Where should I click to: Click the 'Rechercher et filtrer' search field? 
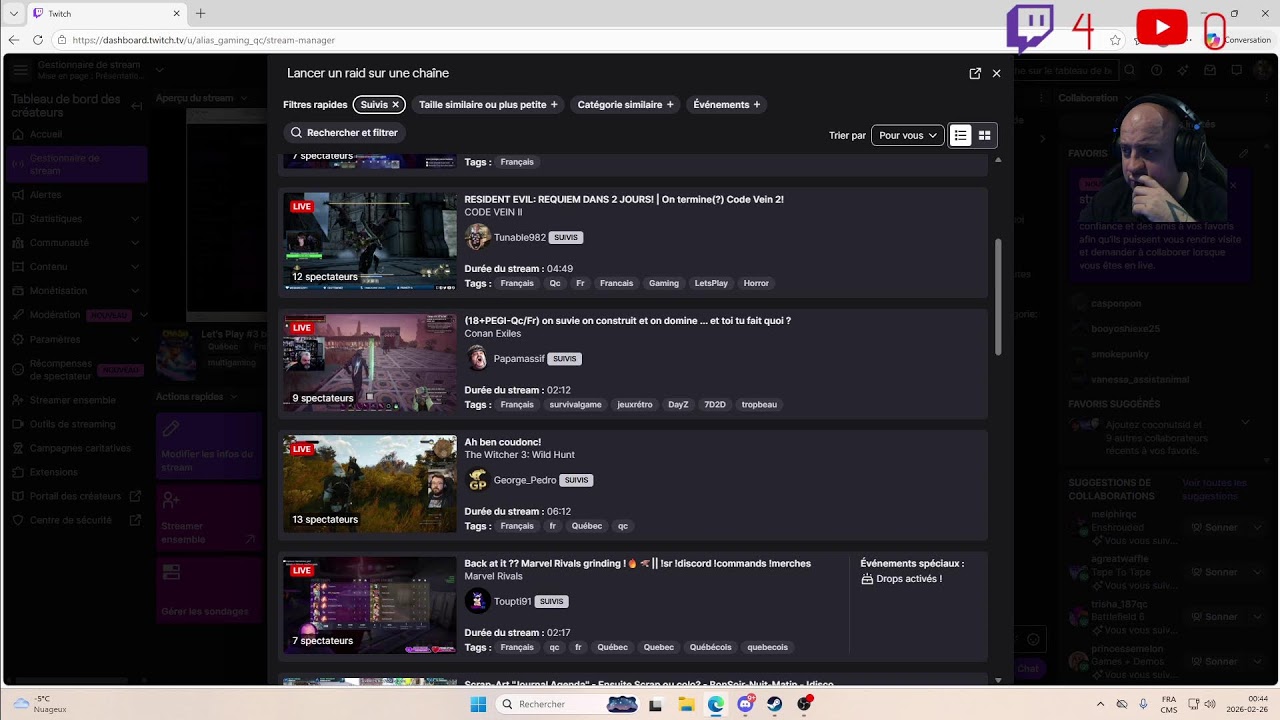[345, 133]
